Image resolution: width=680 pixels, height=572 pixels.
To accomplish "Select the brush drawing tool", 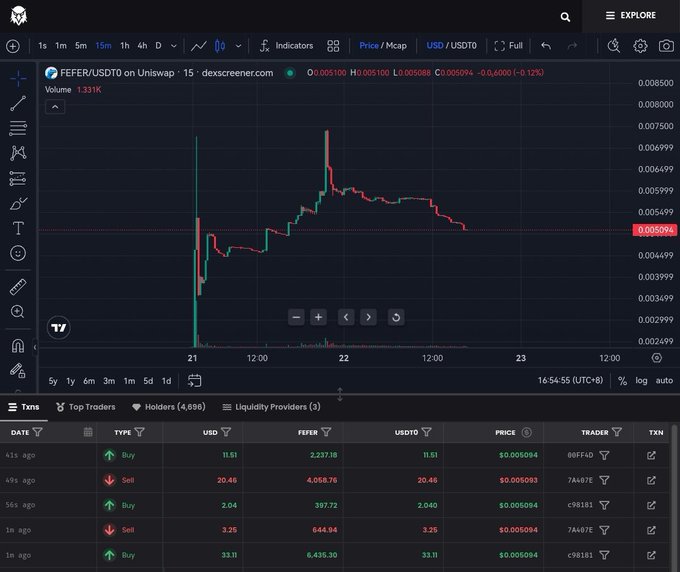I will click(18, 203).
